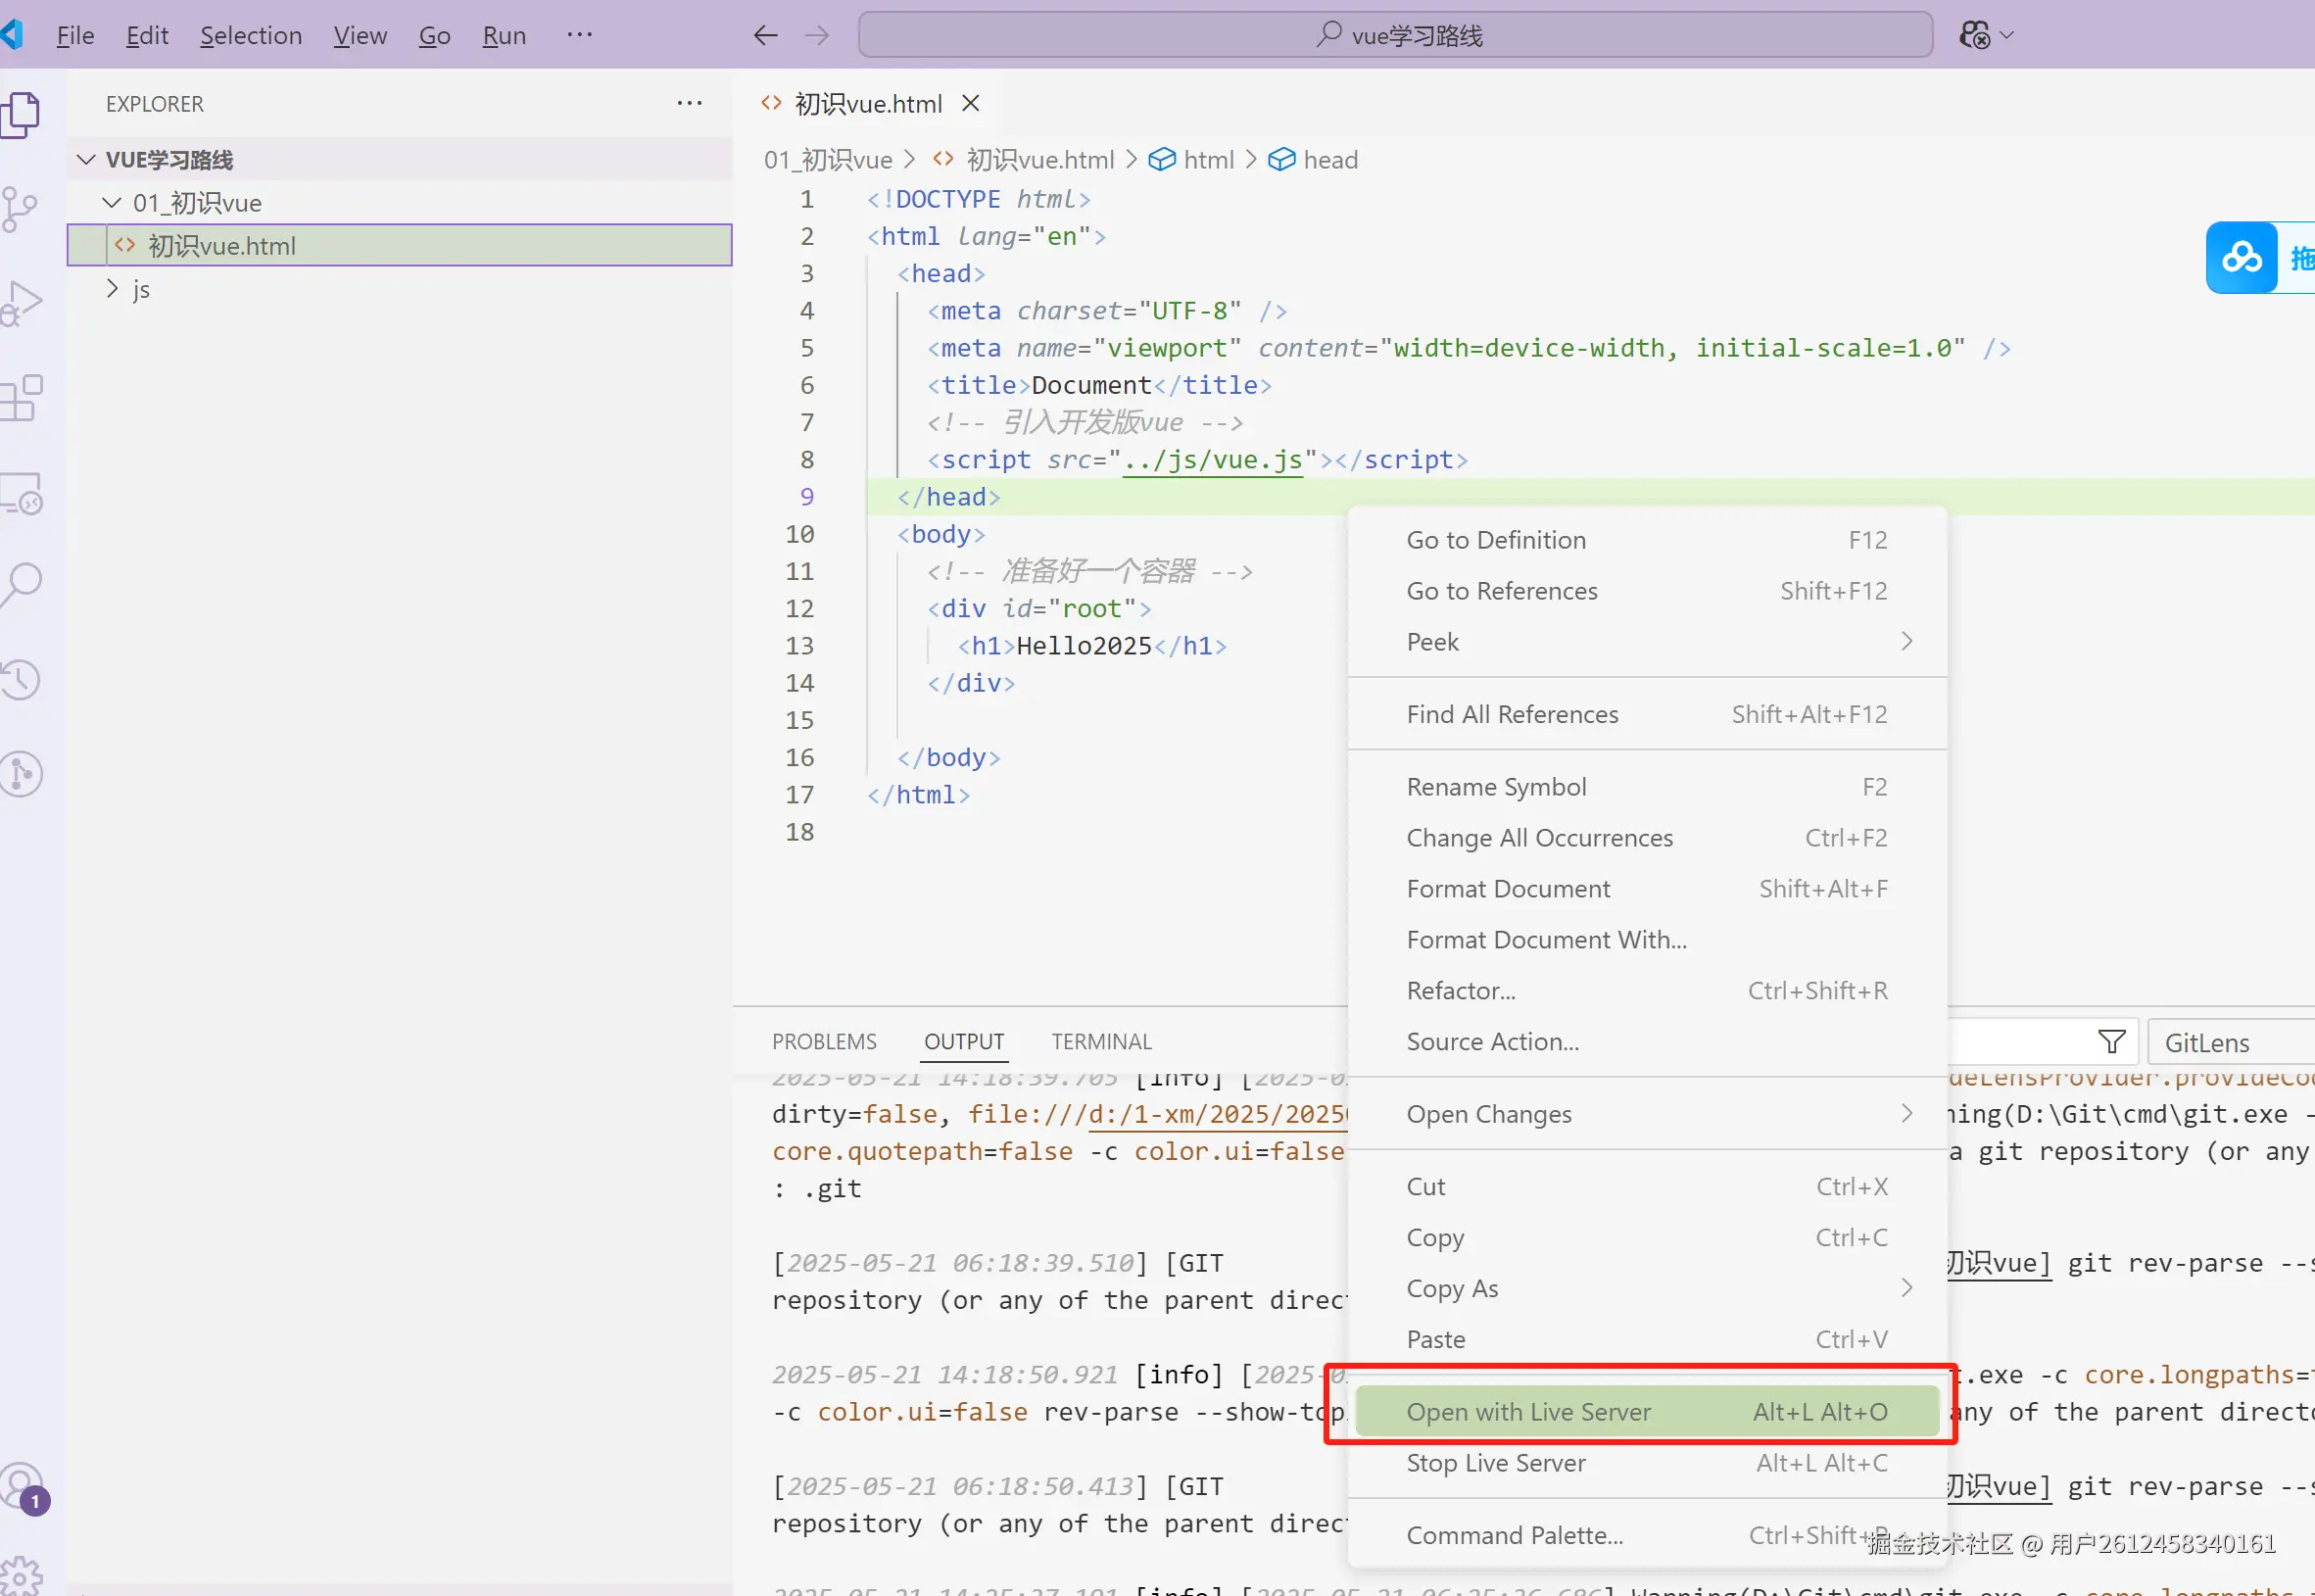This screenshot has height=1596, width=2315.
Task: Select Rename Symbol in context menu
Action: (x=1647, y=787)
